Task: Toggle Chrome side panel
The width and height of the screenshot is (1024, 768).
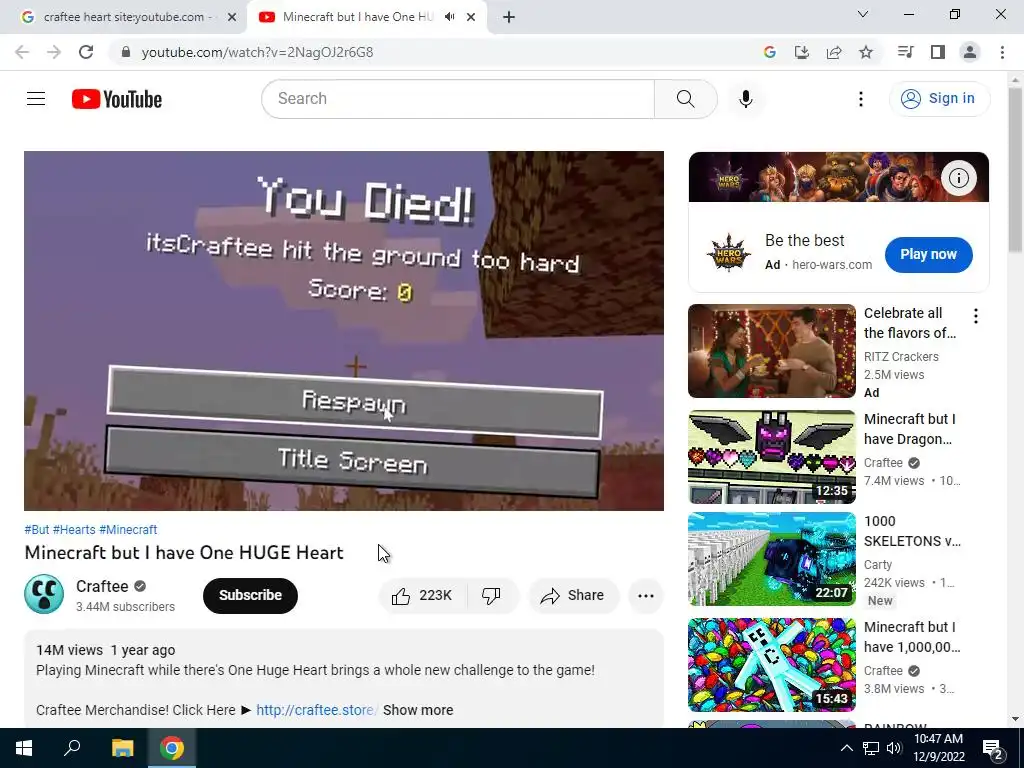Action: pos(938,52)
